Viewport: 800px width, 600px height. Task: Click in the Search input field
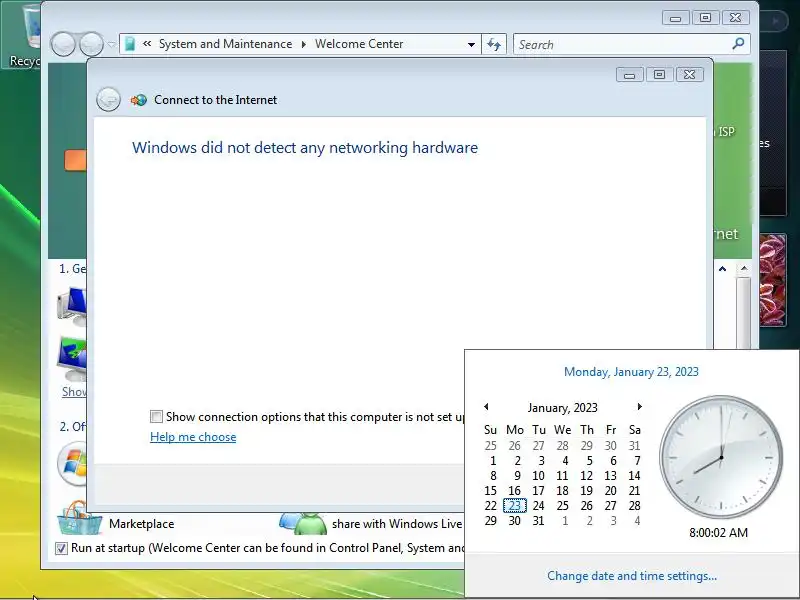click(622, 44)
